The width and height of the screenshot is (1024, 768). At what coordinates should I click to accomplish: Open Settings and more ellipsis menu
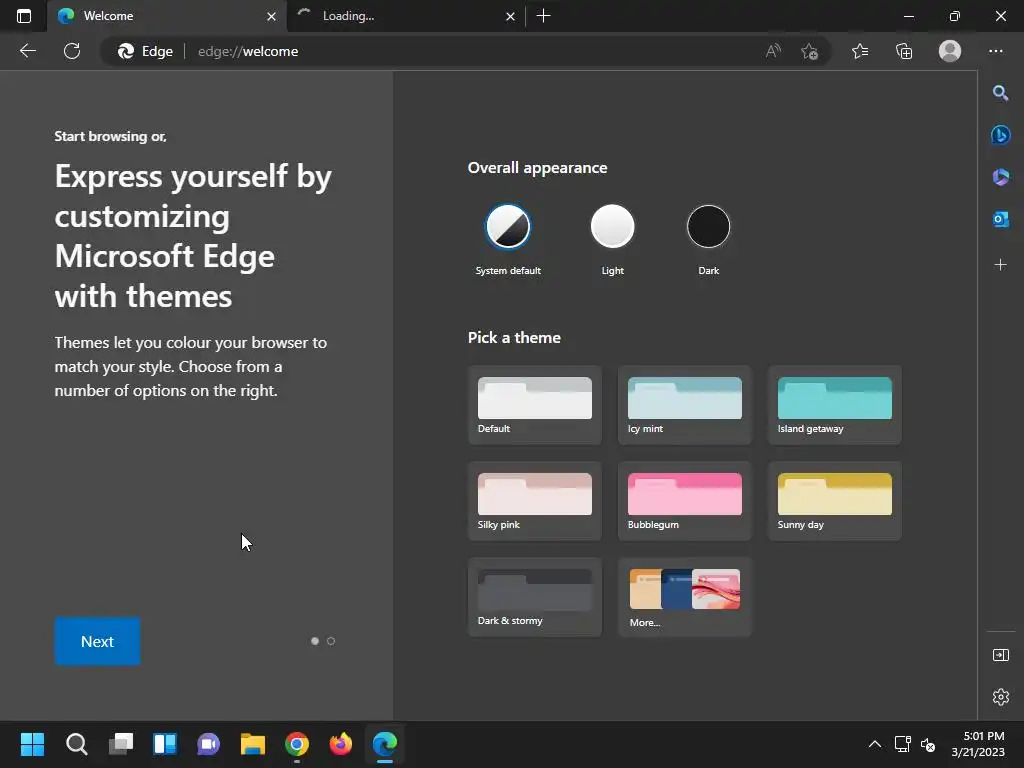pos(996,51)
